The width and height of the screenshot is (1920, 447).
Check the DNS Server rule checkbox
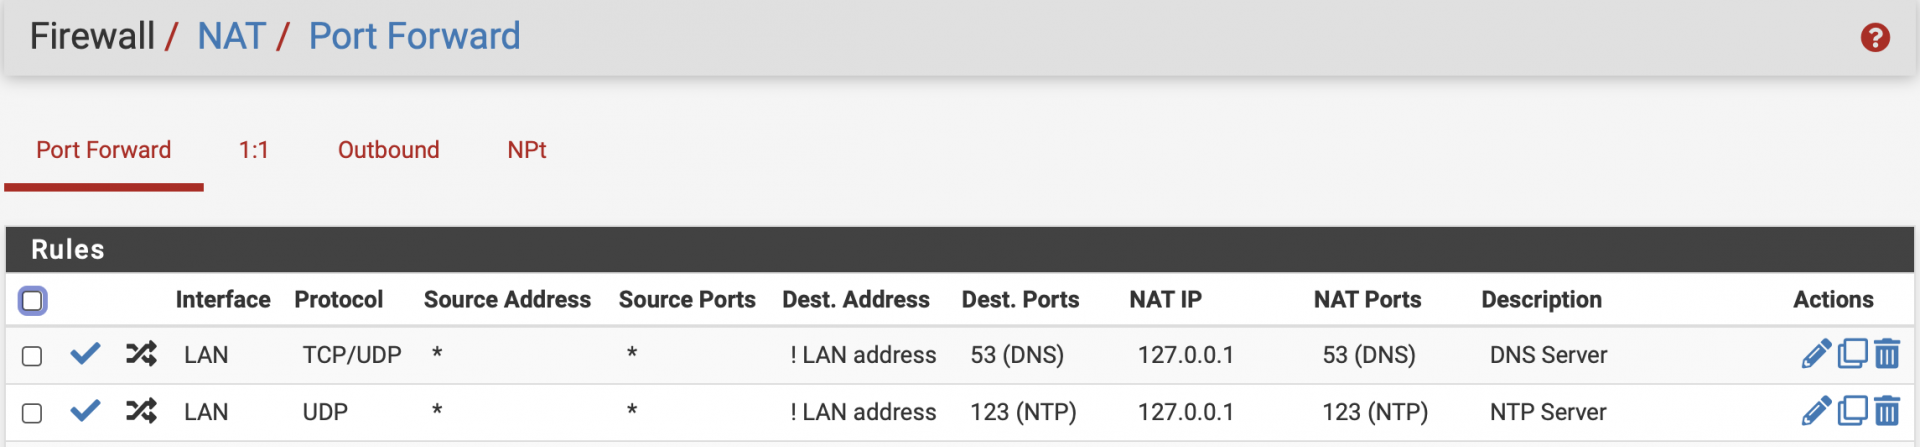tap(32, 356)
